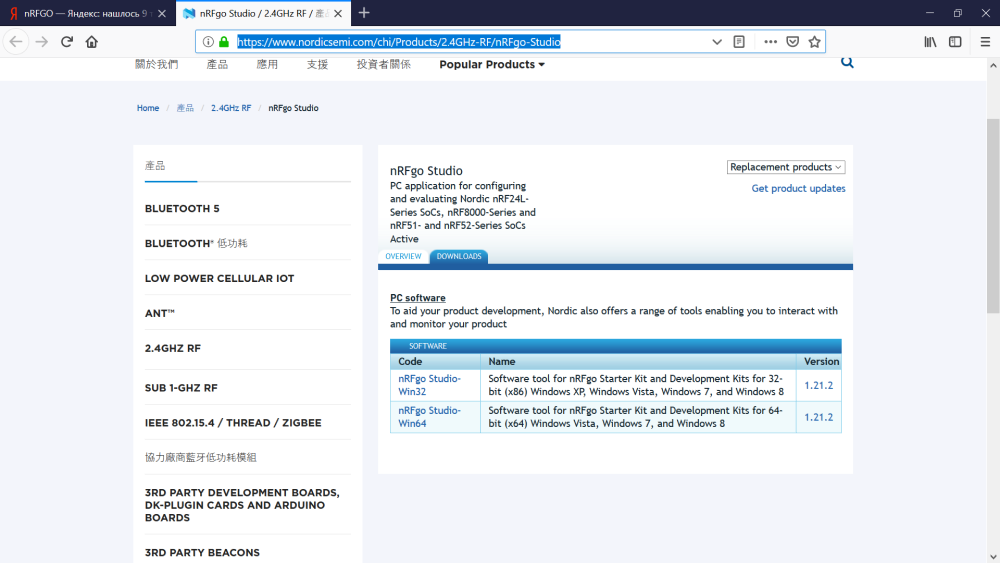This screenshot has width=1000, height=563.
Task: Save page to Pocket
Action: point(792,42)
